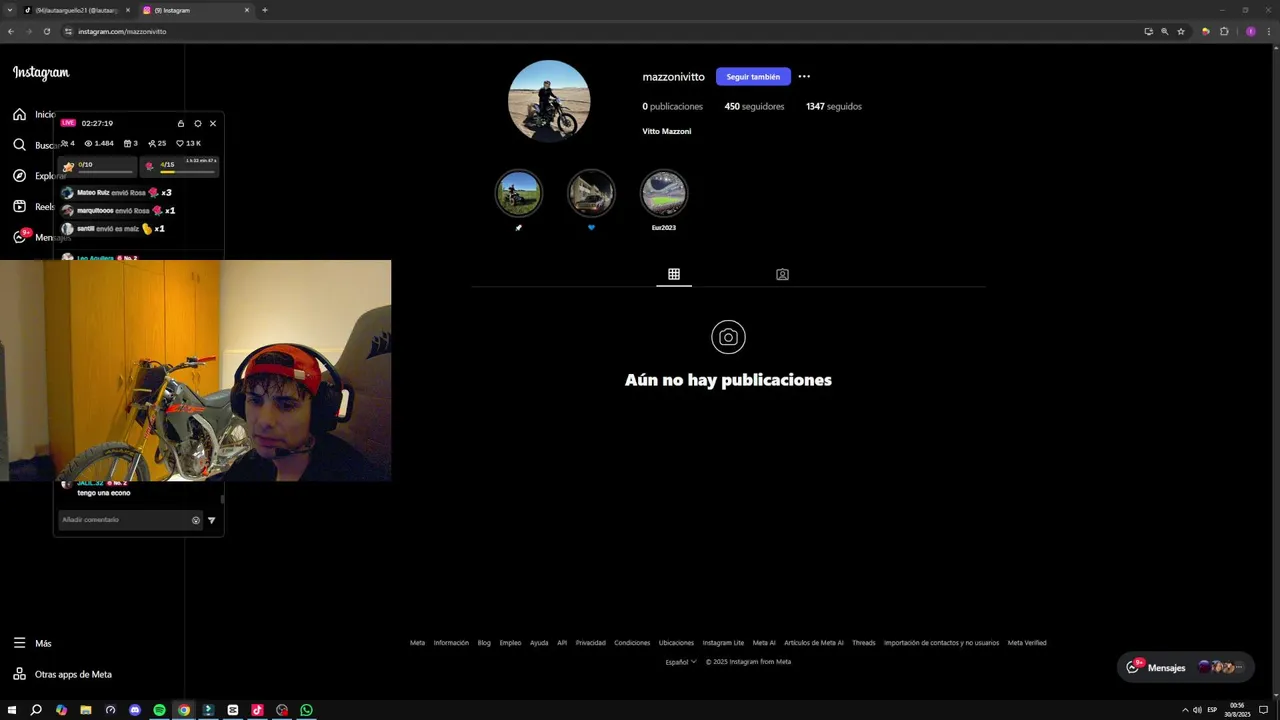
Task: Close the live stream overlay panel
Action: coord(213,123)
